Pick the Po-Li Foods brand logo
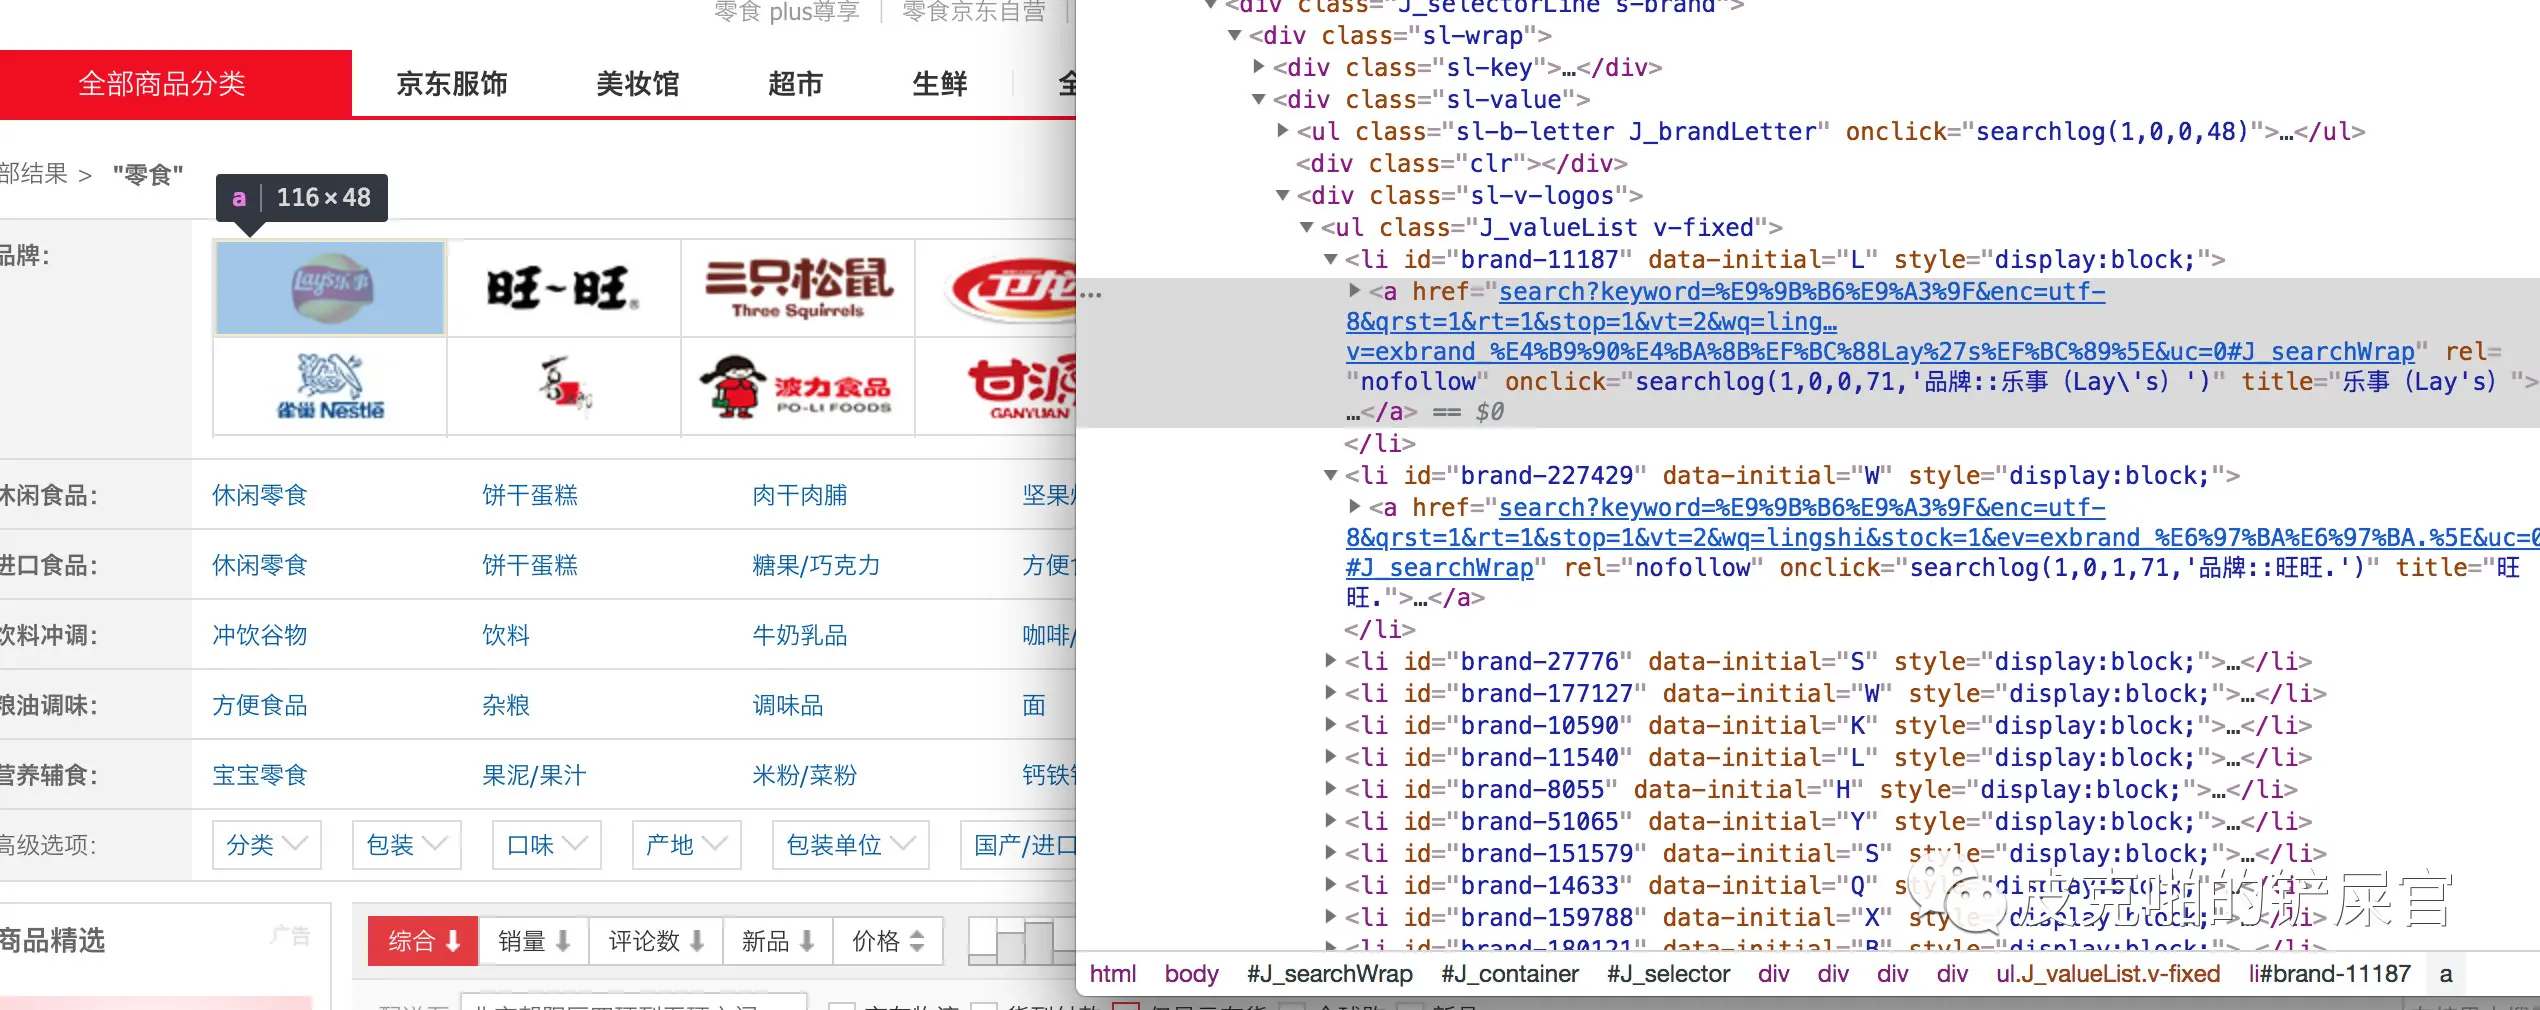The image size is (2540, 1010). coord(798,386)
